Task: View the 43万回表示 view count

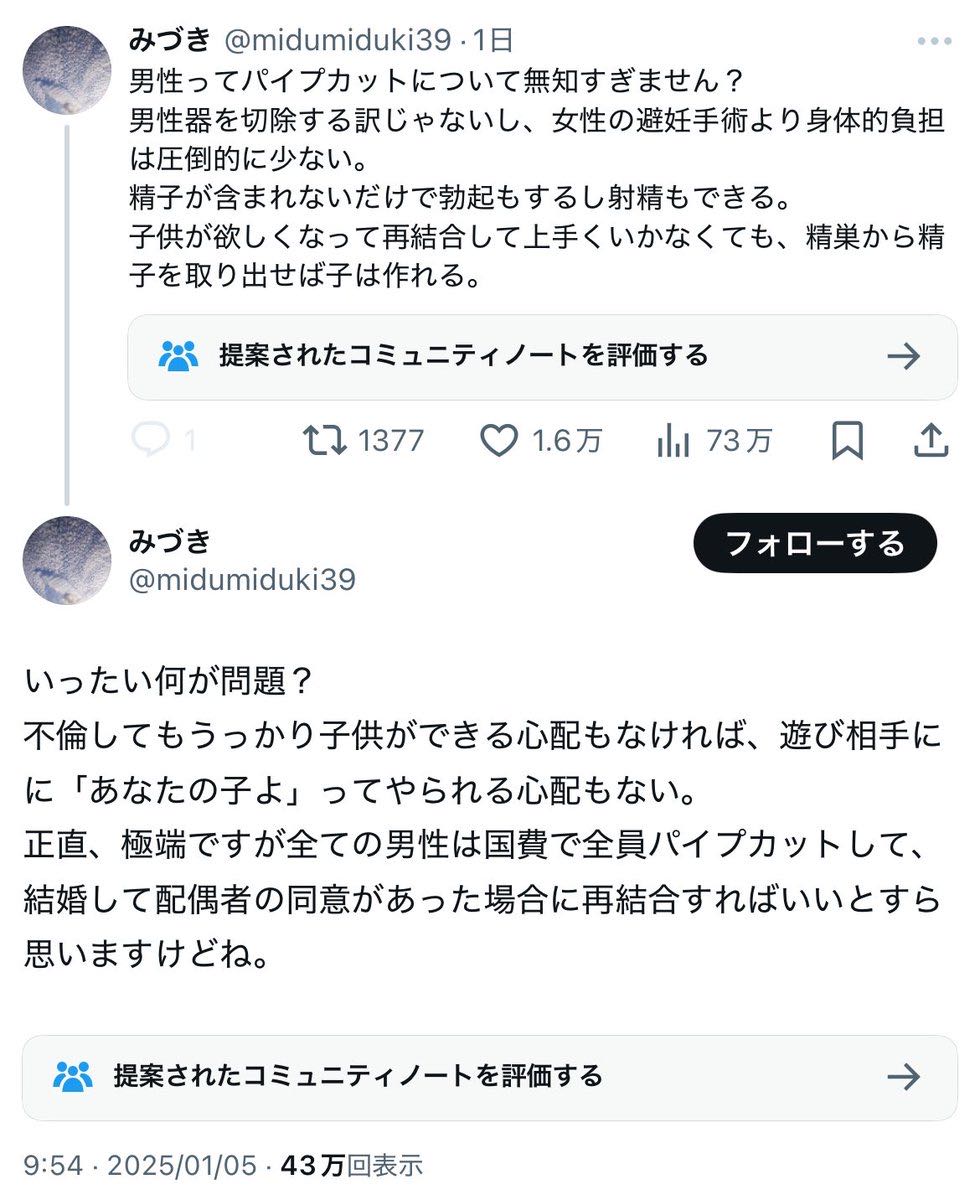Action: click(352, 1166)
